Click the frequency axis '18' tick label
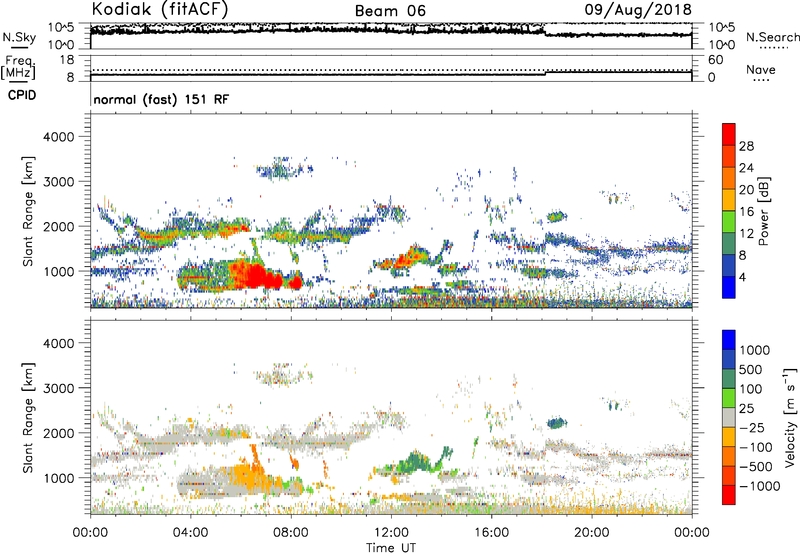Image resolution: width=800 pixels, height=554 pixels. tap(67, 60)
